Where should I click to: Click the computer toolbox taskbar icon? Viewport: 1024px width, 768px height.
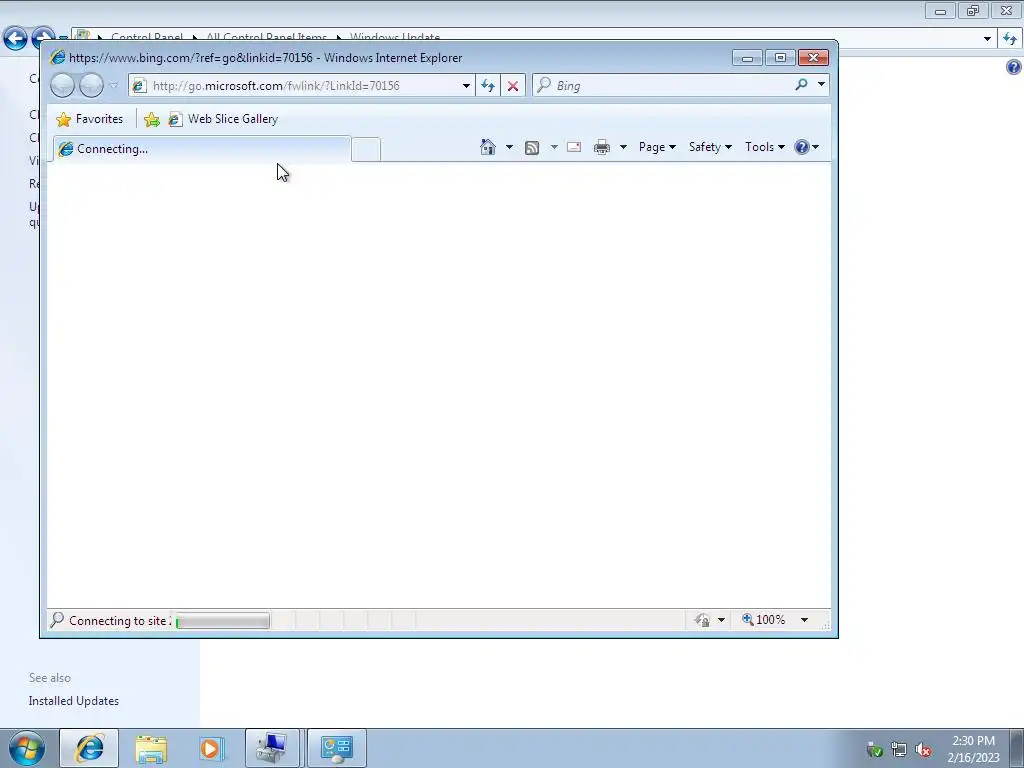[272, 748]
